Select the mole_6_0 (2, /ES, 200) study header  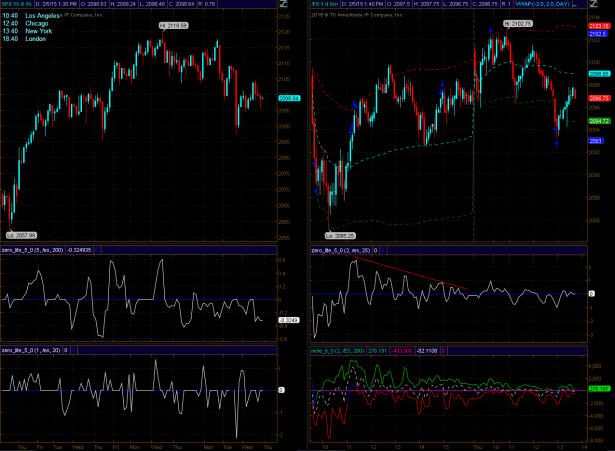[x=337, y=351]
